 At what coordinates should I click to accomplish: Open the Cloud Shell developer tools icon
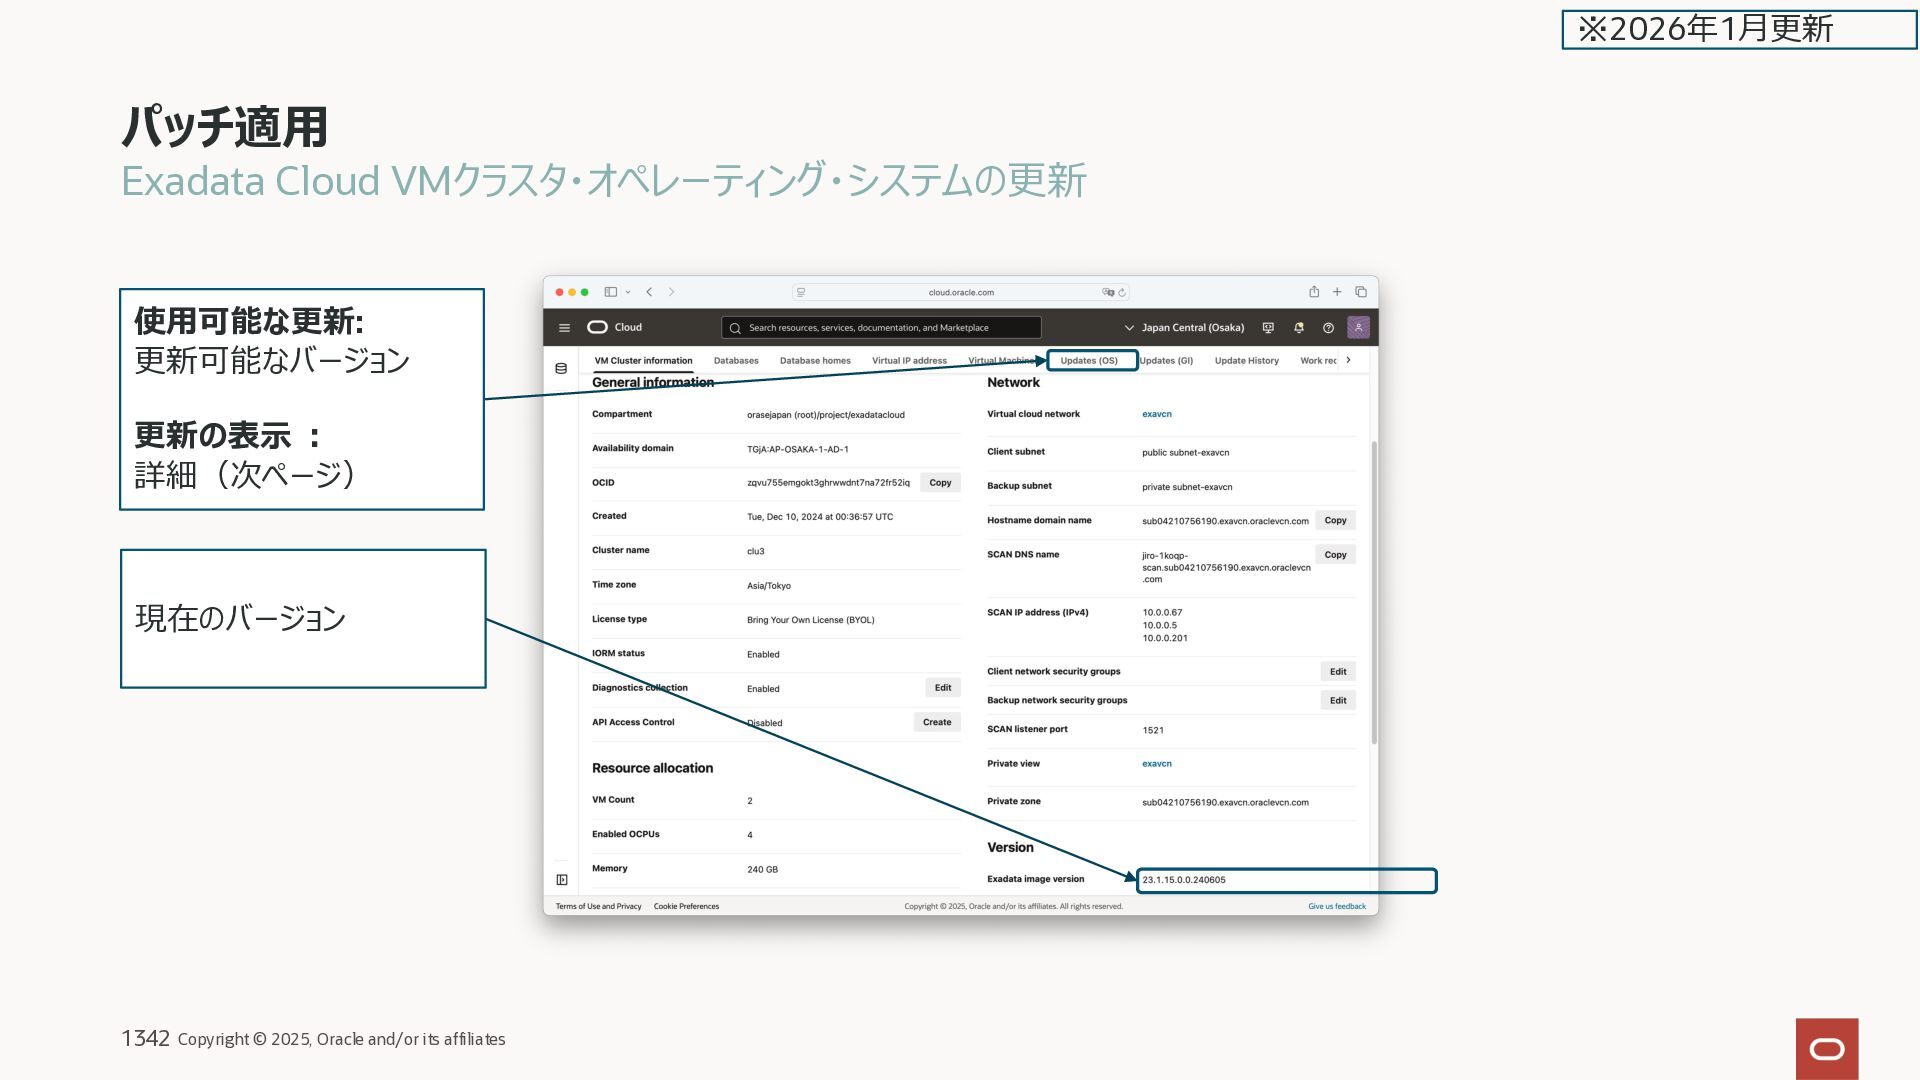point(1268,328)
